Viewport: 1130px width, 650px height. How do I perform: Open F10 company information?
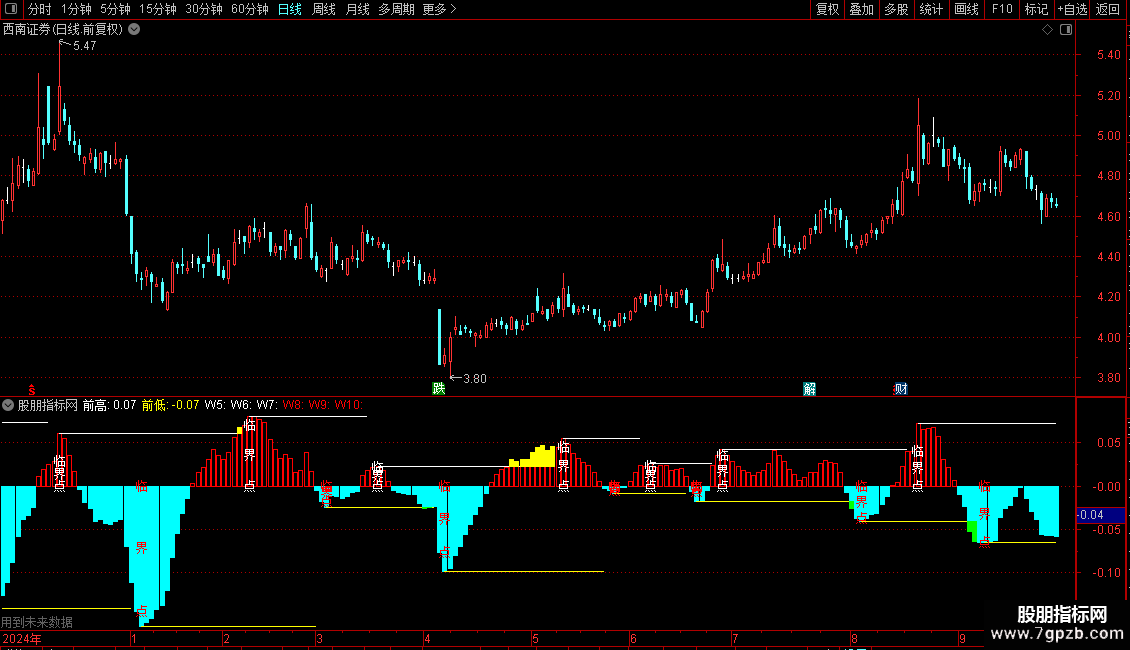pyautogui.click(x=1002, y=9)
